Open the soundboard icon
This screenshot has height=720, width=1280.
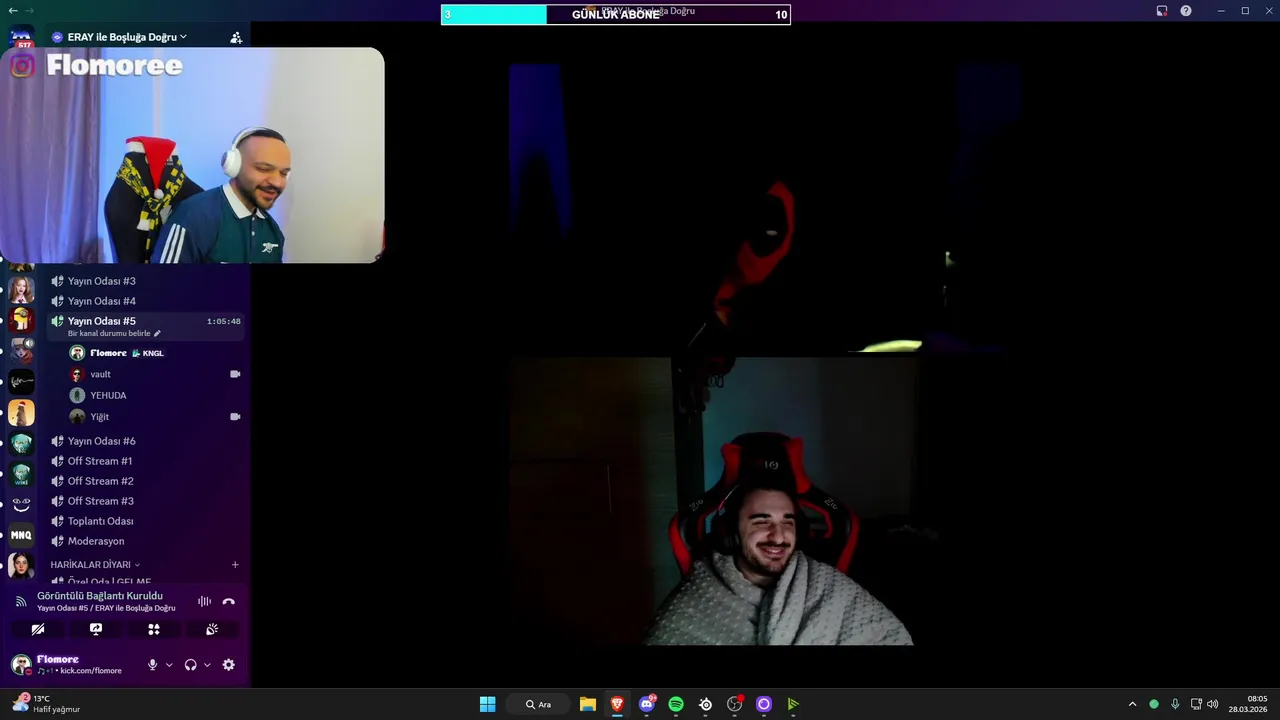pos(212,629)
